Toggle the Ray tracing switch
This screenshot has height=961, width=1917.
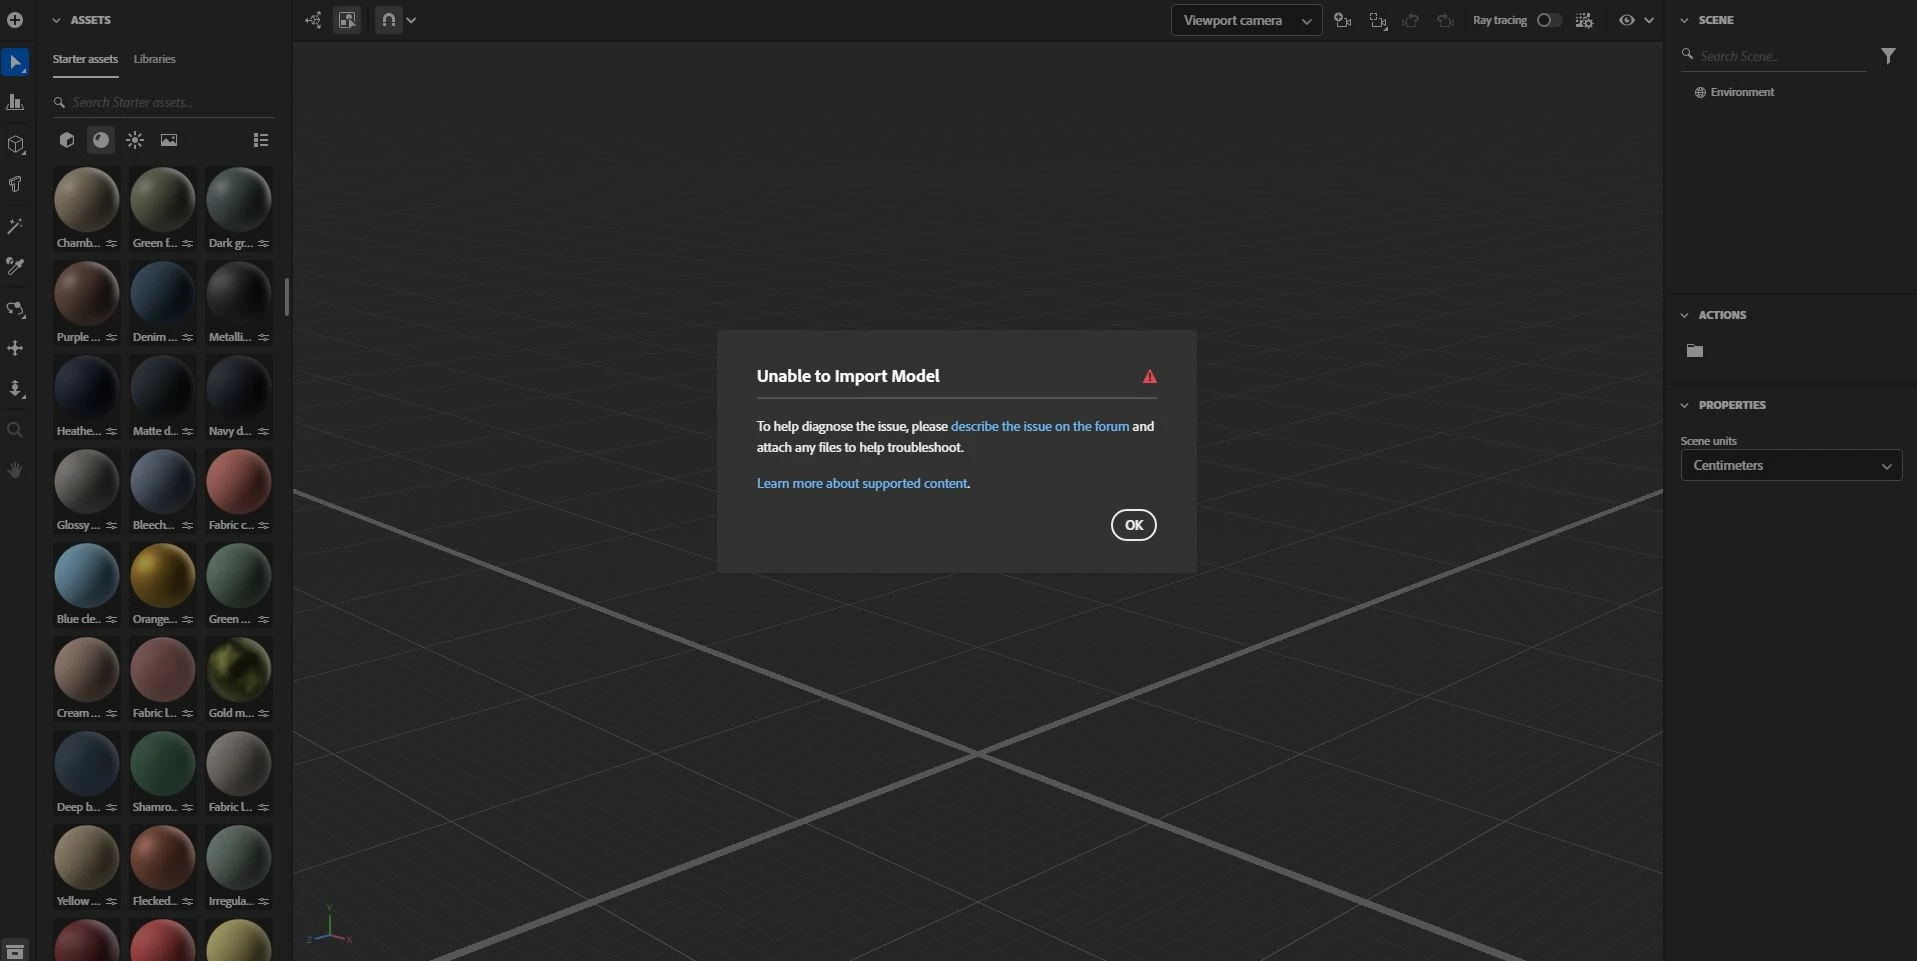click(1548, 20)
